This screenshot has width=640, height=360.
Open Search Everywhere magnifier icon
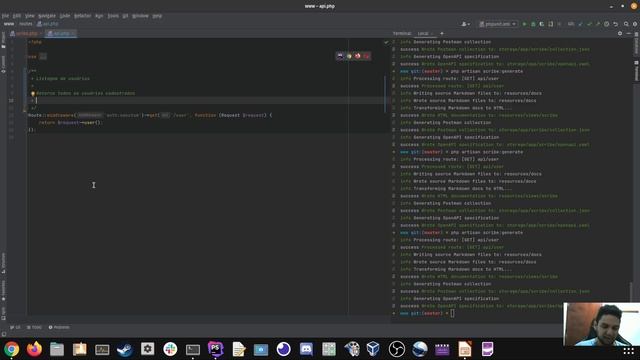pyautogui.click(x=626, y=24)
